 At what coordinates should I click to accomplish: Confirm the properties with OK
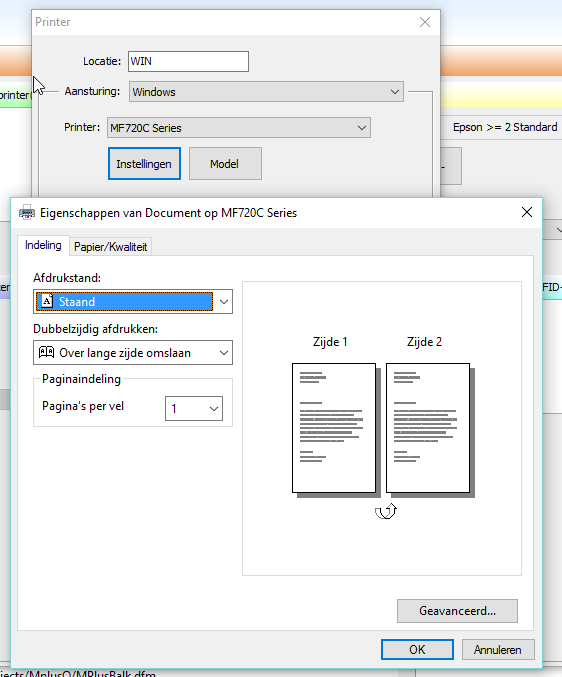click(x=417, y=649)
